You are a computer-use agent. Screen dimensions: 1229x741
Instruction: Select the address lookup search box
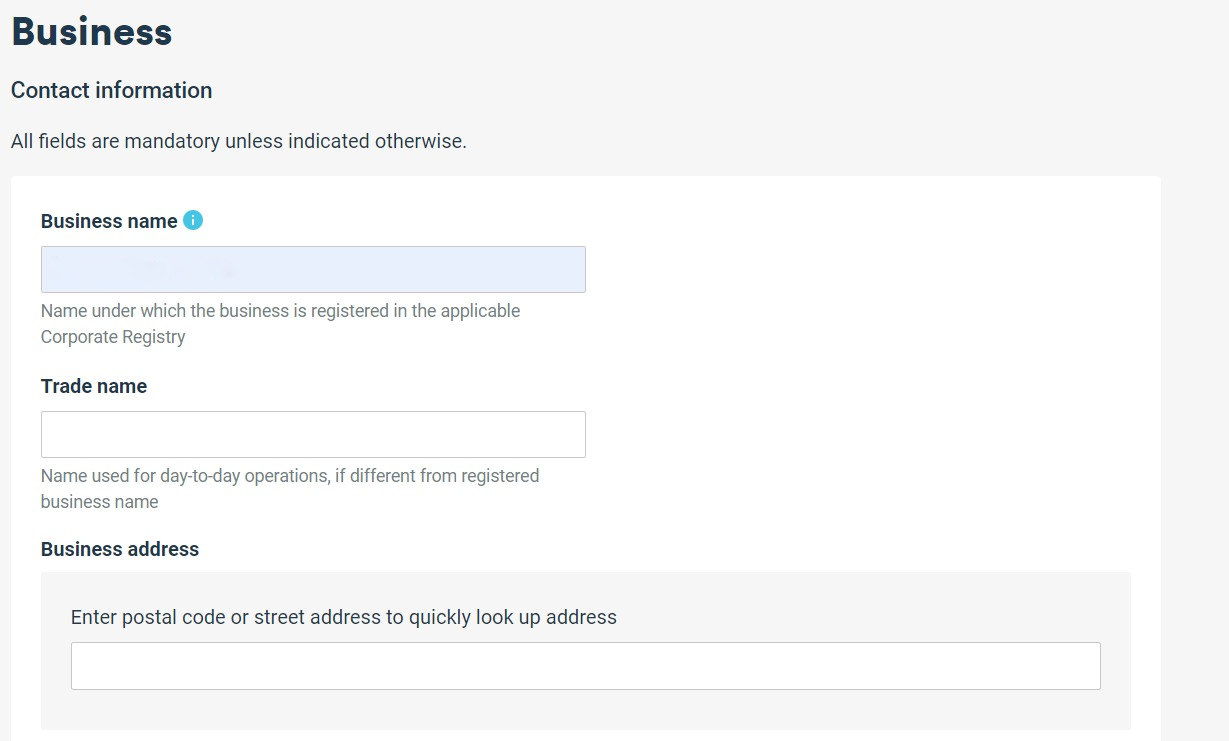point(586,666)
